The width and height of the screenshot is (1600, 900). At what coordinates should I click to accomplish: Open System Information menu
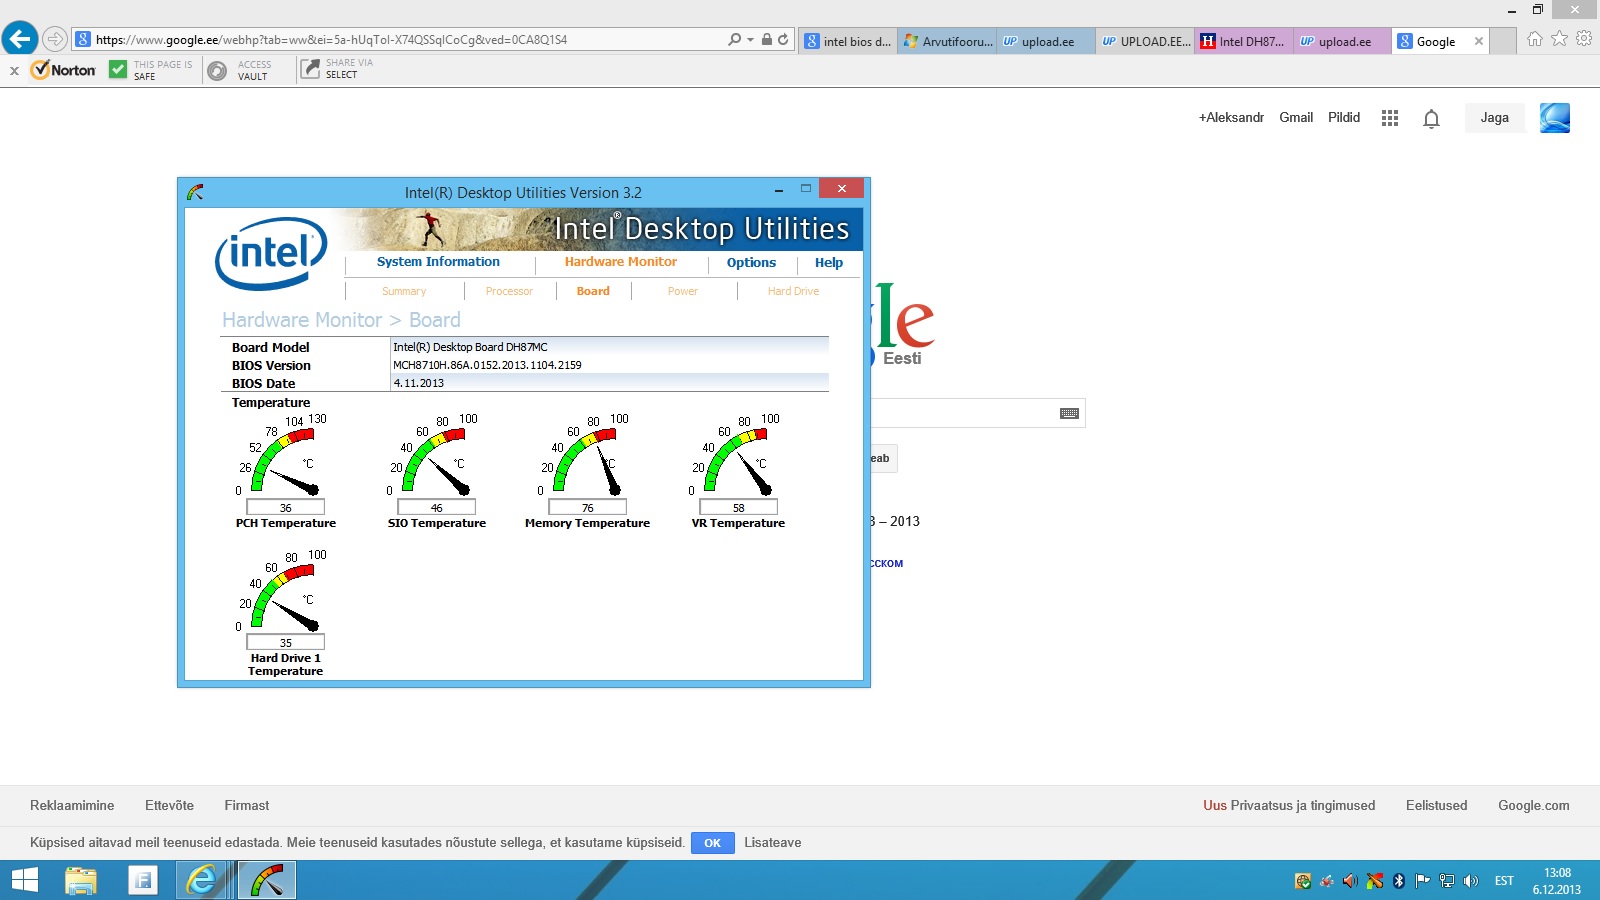(x=438, y=262)
